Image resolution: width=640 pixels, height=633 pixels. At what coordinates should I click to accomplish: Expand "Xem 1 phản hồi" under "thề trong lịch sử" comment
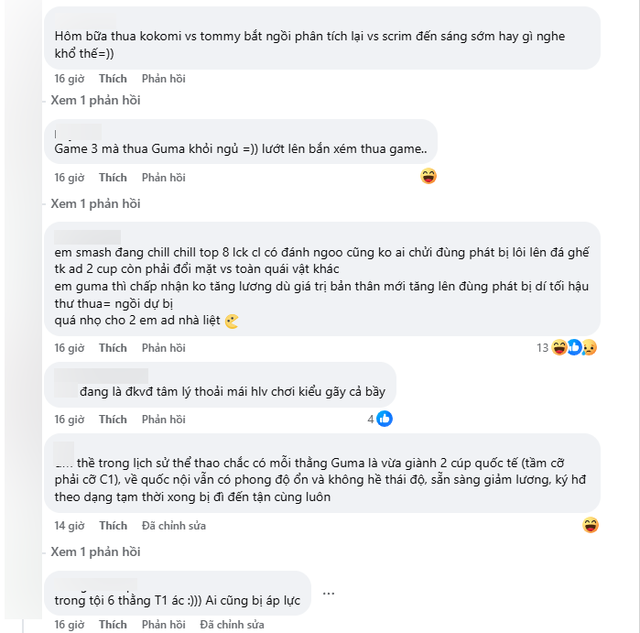click(96, 552)
